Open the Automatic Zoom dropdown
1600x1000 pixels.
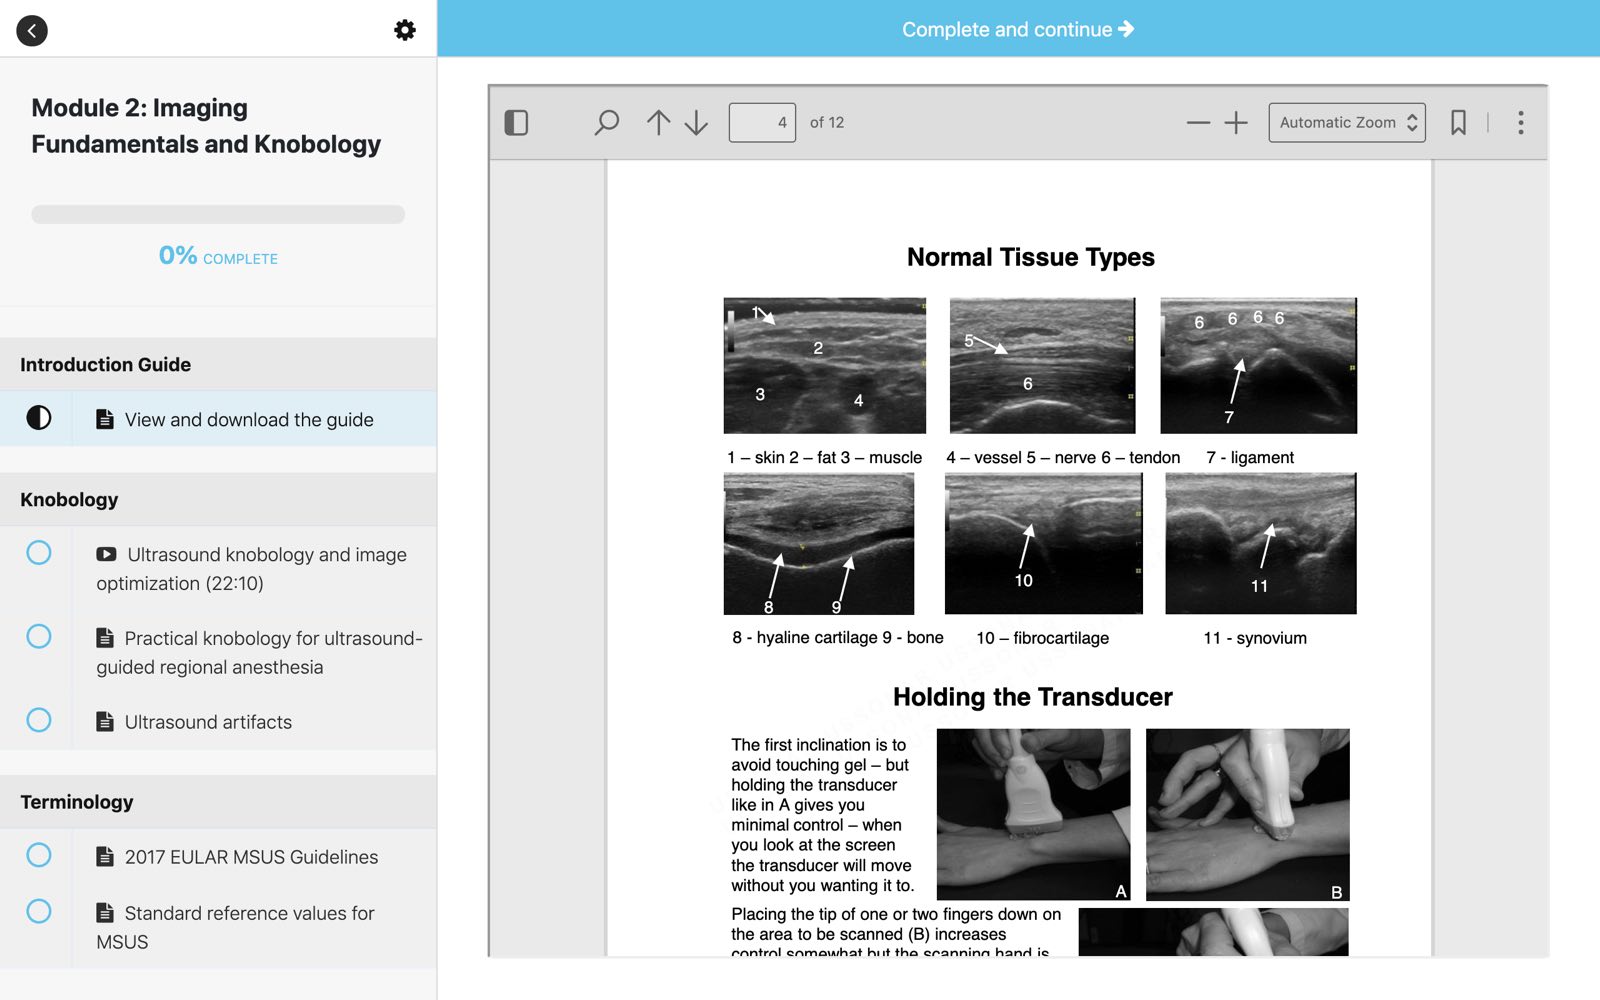coord(1346,123)
